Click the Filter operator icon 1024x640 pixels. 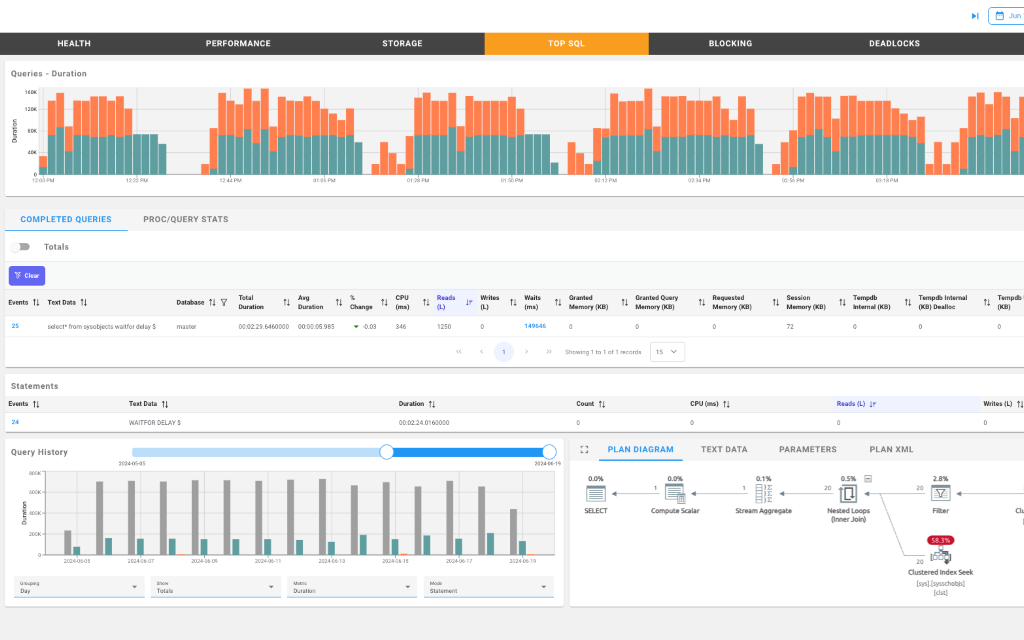(941, 493)
